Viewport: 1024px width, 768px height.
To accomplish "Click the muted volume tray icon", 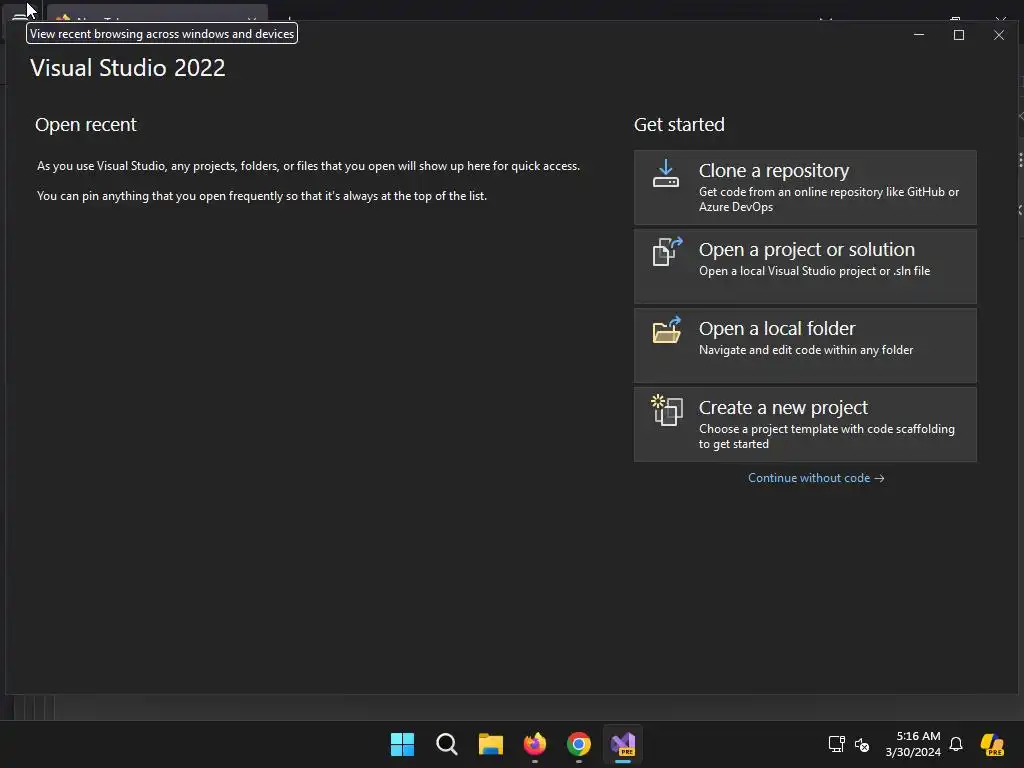I will pyautogui.click(x=862, y=744).
